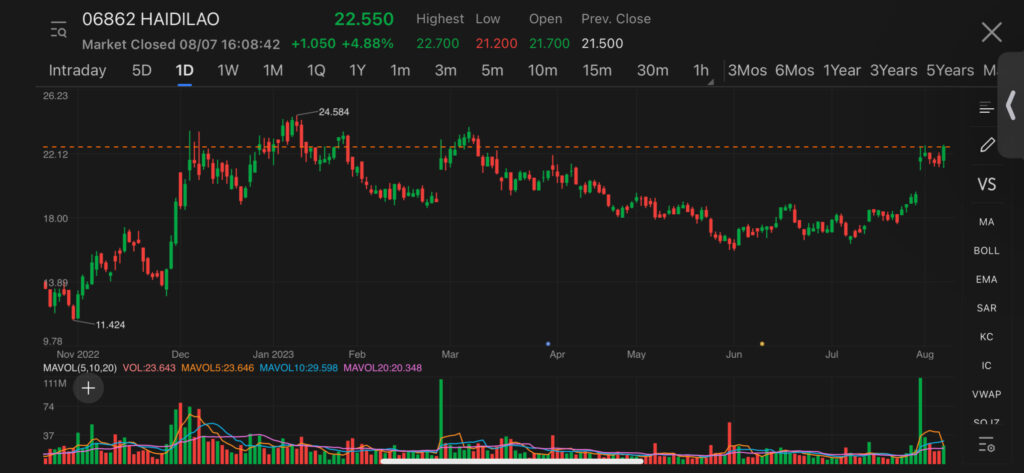
Task: Click the yellow event dot near Jun
Action: coord(762,343)
